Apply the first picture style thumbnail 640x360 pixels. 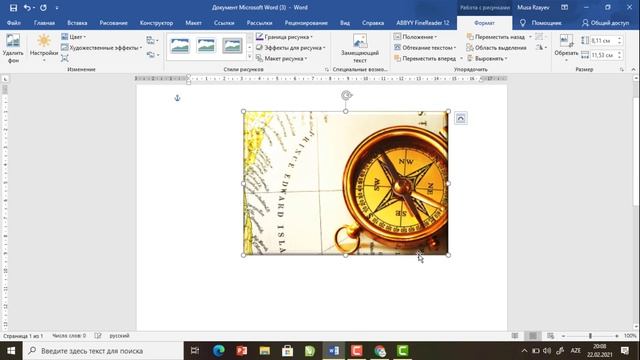[180, 46]
